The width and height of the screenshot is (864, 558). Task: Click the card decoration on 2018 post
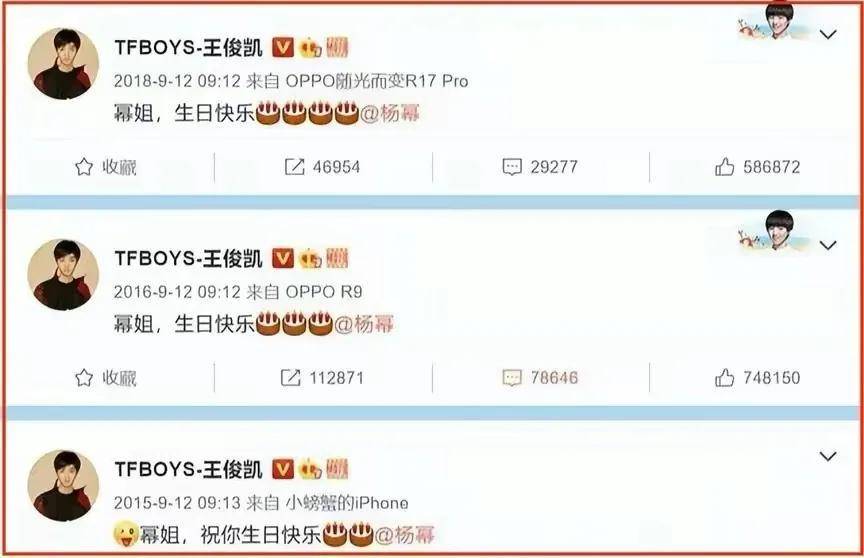(774, 22)
